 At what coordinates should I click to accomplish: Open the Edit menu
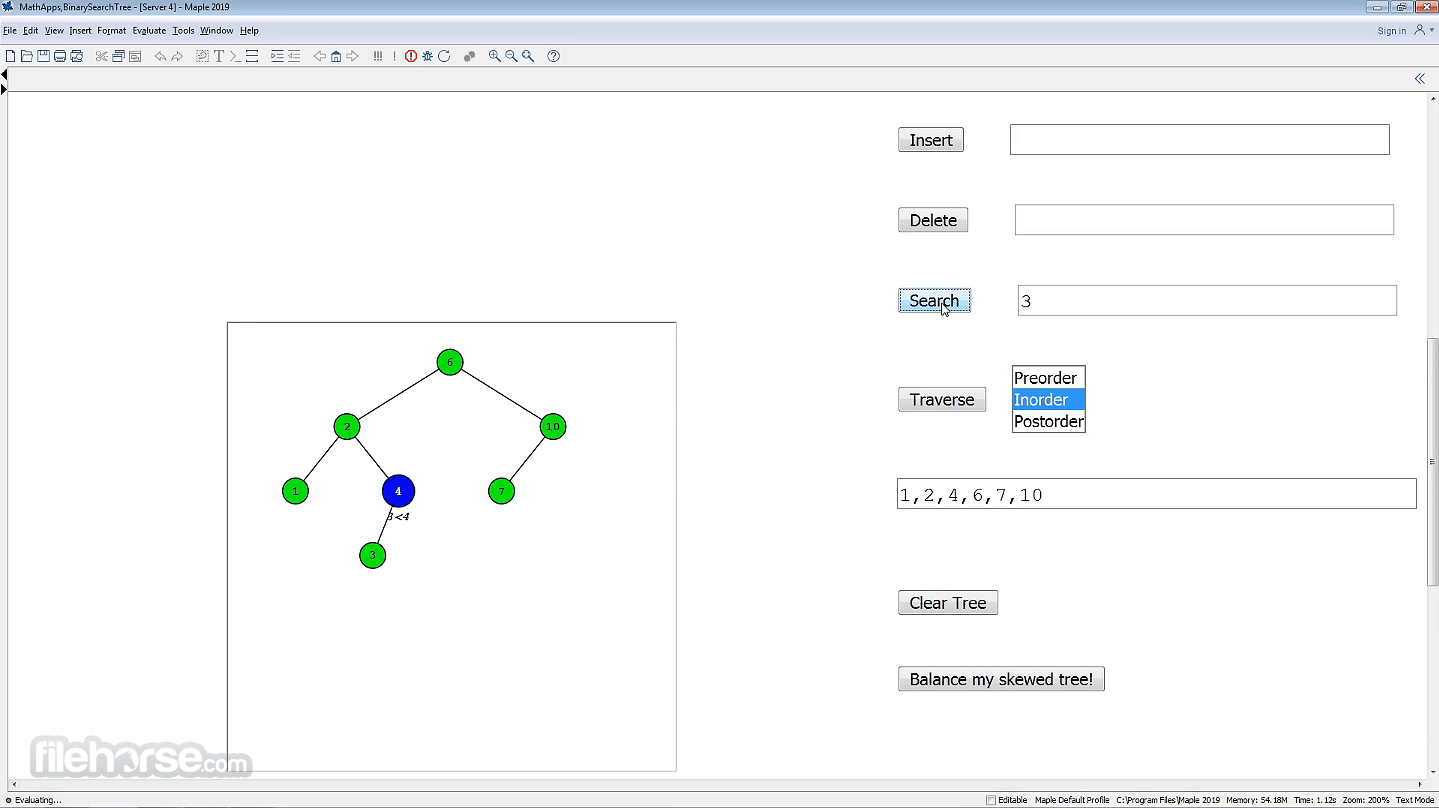31,31
